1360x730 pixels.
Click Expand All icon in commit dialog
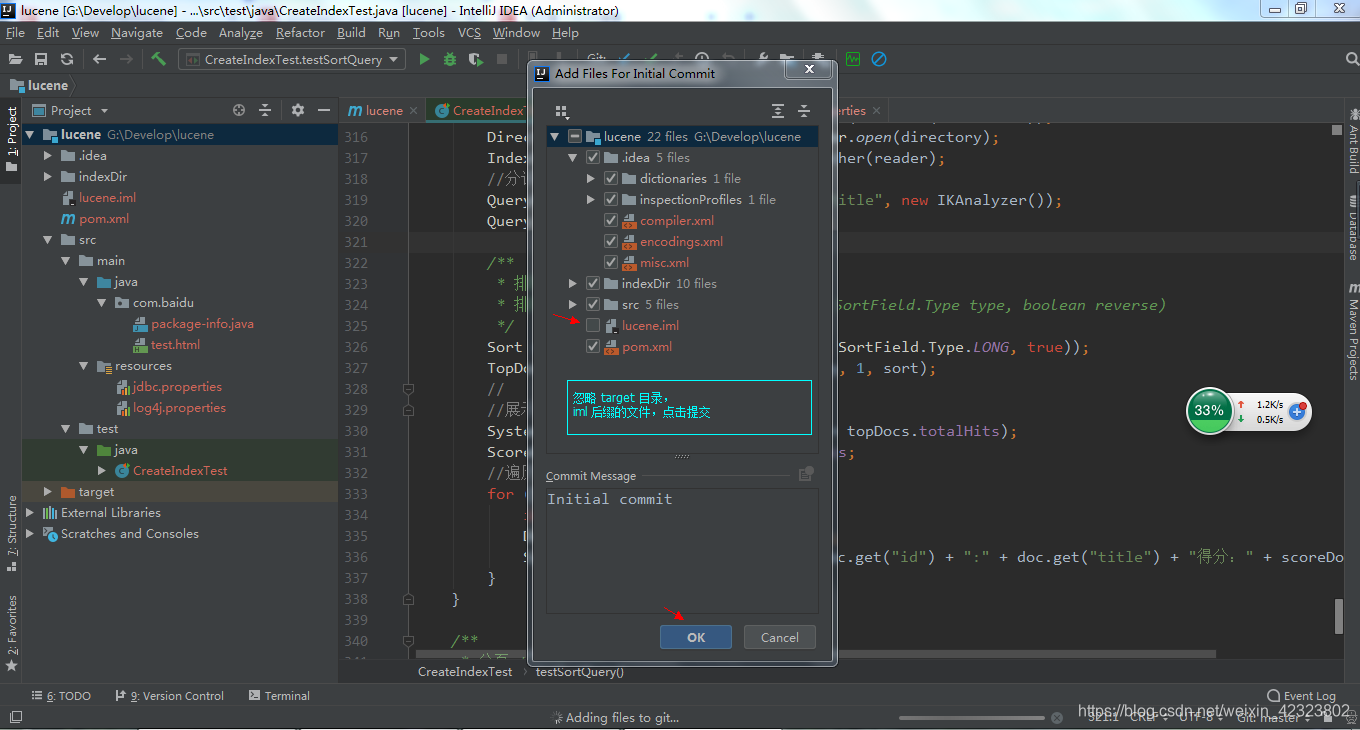click(x=778, y=111)
